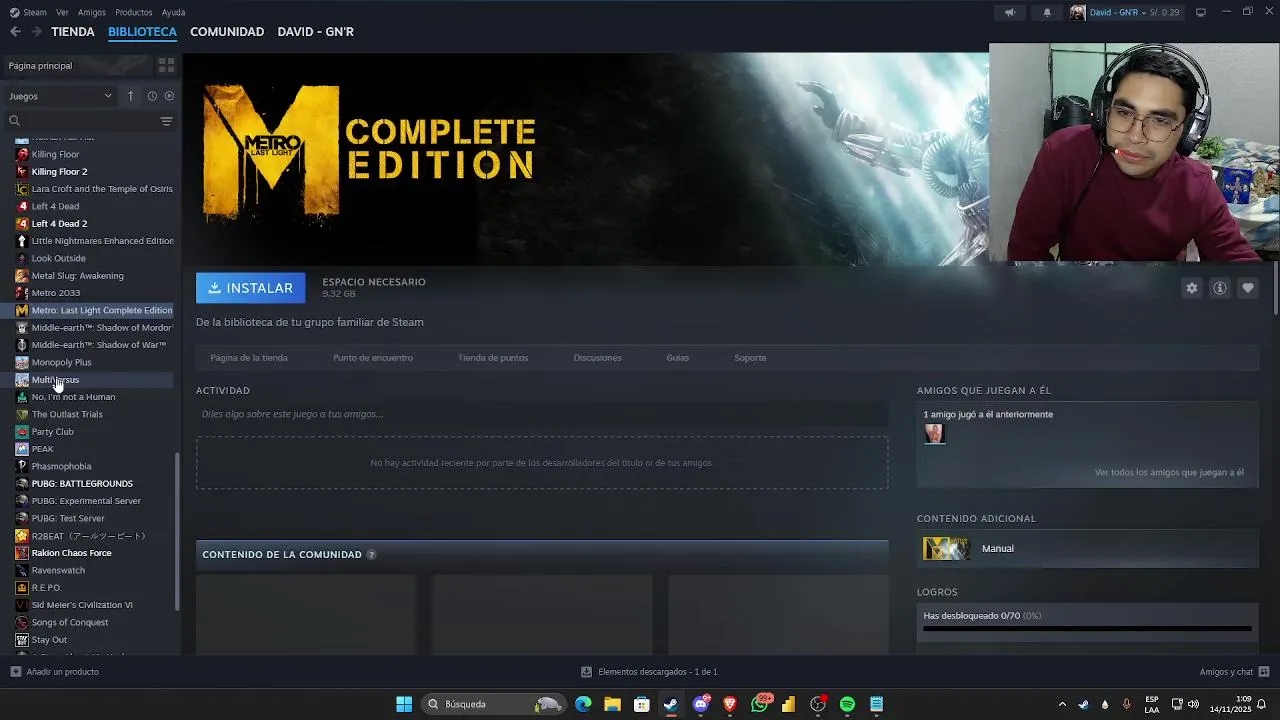Image resolution: width=1280 pixels, height=720 pixels.
Task: Open Página principal library home
Action: click(76, 65)
